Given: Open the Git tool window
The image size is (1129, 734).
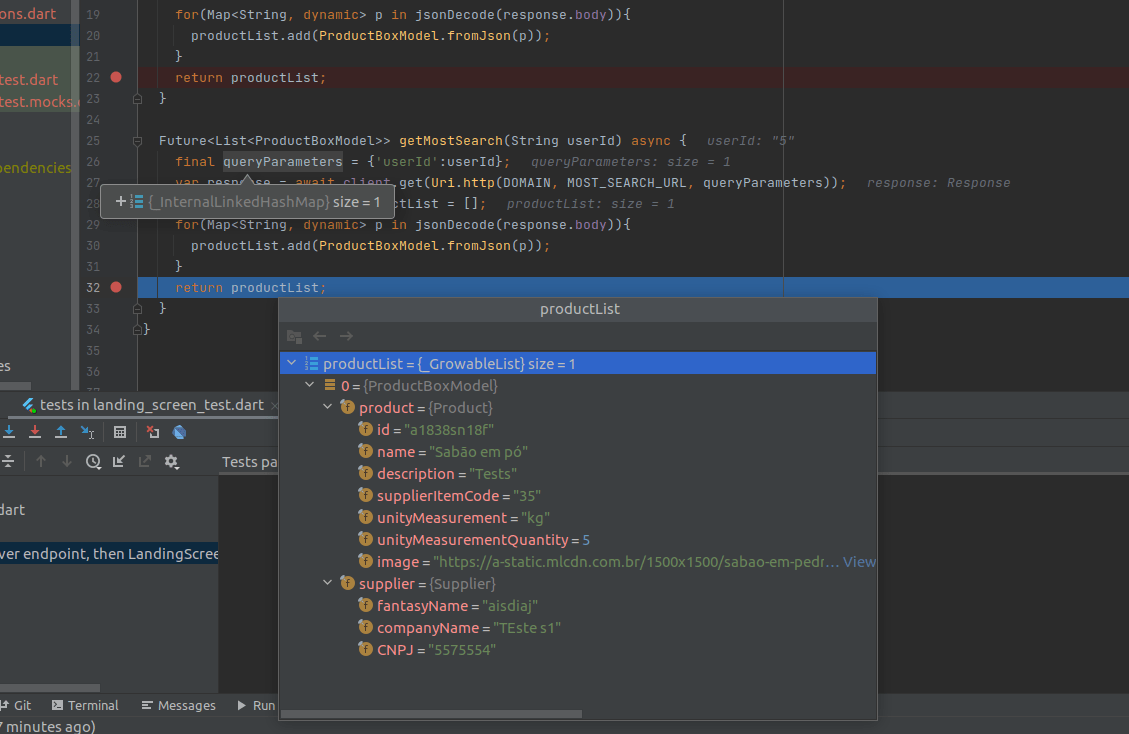Looking at the screenshot, I should [17, 705].
